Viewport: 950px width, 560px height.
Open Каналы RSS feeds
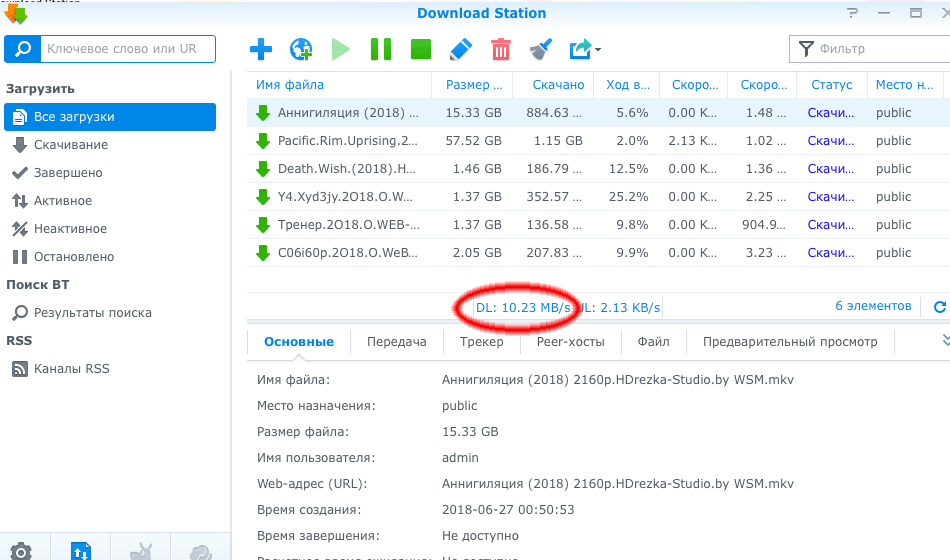pyautogui.click(x=71, y=369)
